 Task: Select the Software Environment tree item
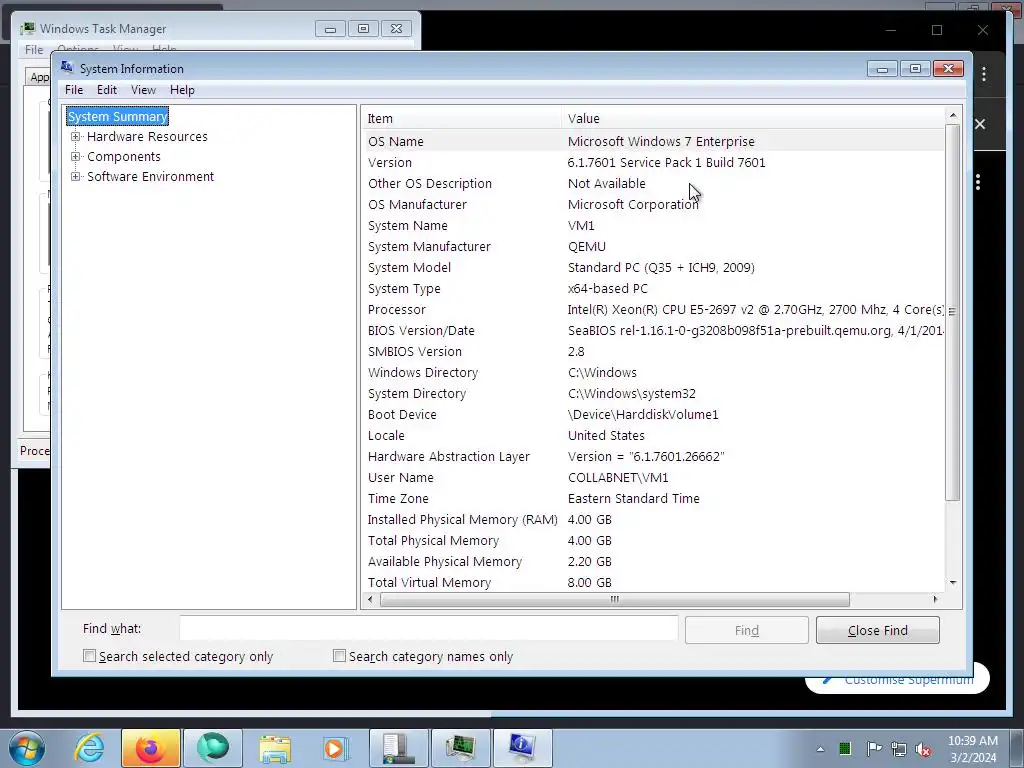(x=150, y=176)
